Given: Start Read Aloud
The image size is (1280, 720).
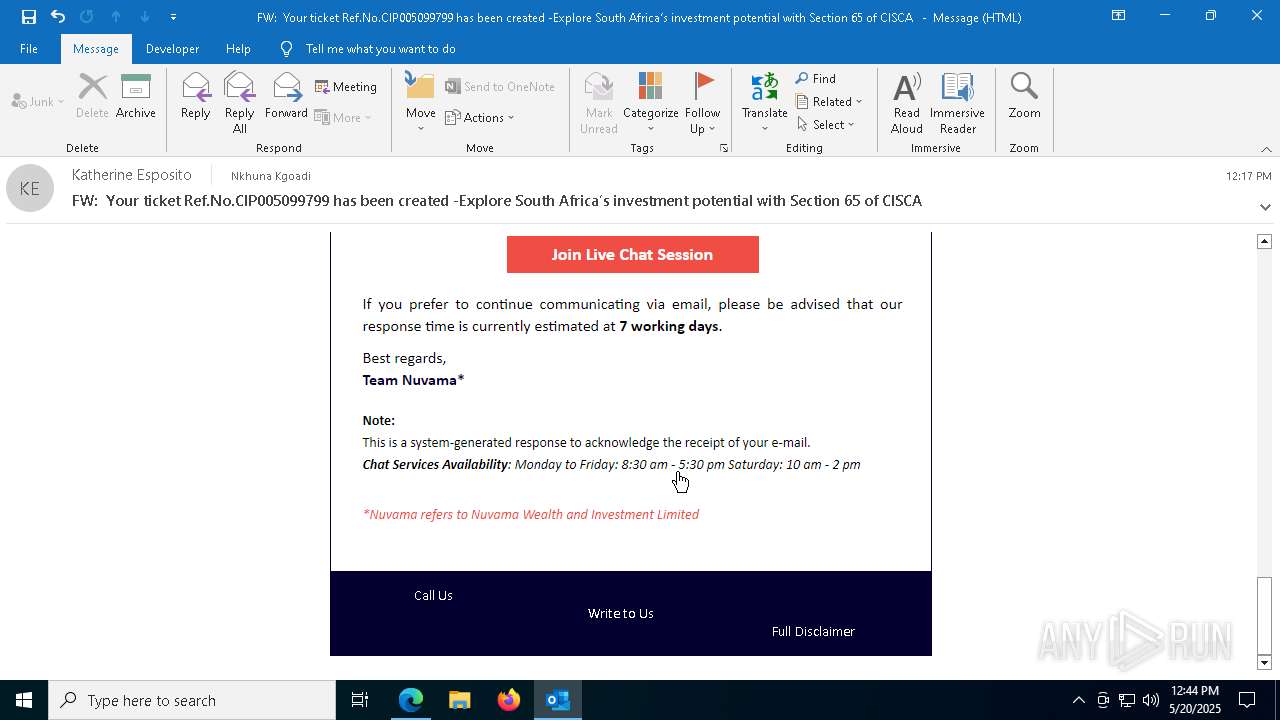Looking at the screenshot, I should [x=907, y=103].
